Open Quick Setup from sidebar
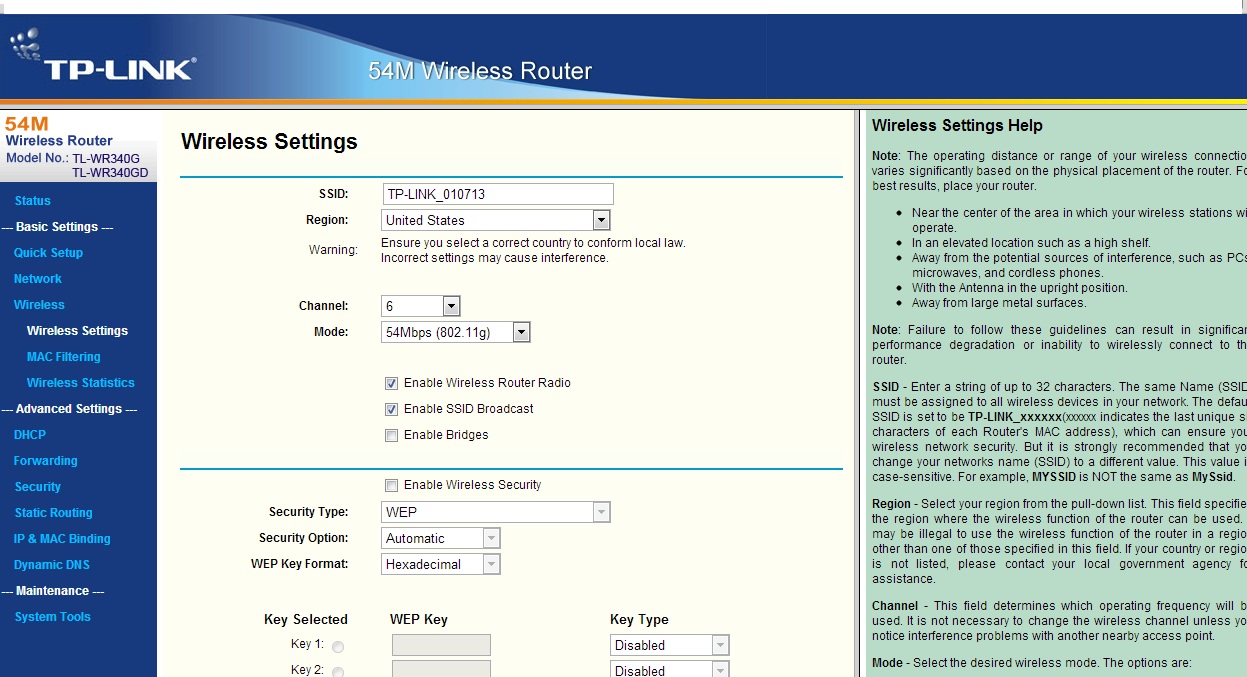1247x677 pixels. coord(48,253)
